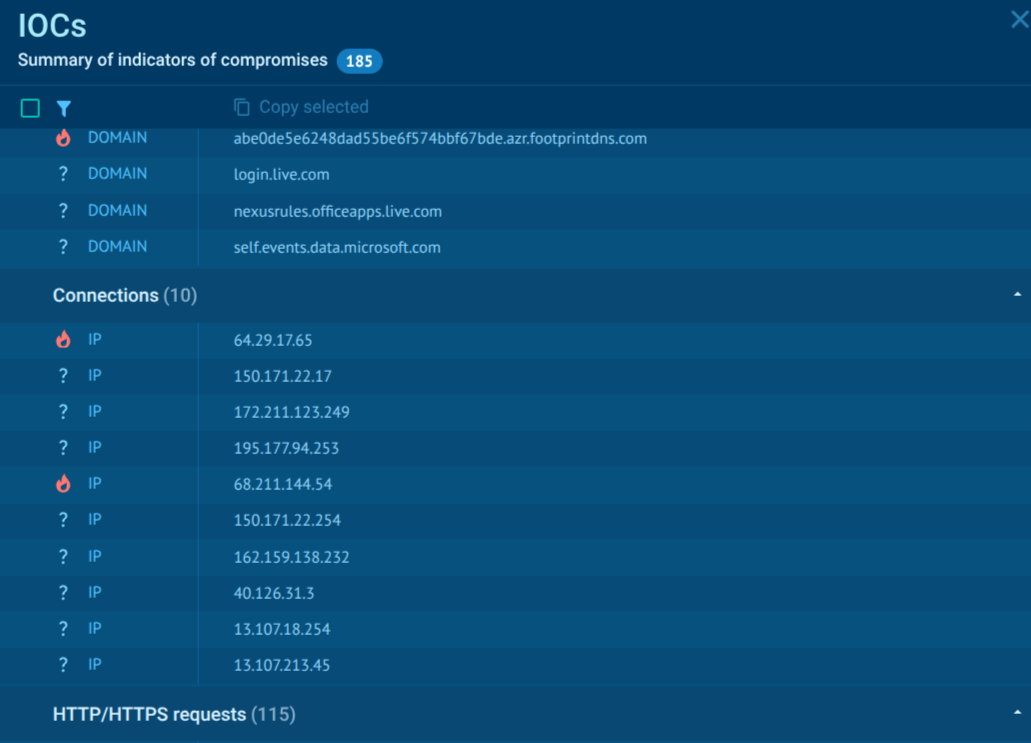Tick the select-all checkbox
The image size is (1031, 743).
click(30, 108)
